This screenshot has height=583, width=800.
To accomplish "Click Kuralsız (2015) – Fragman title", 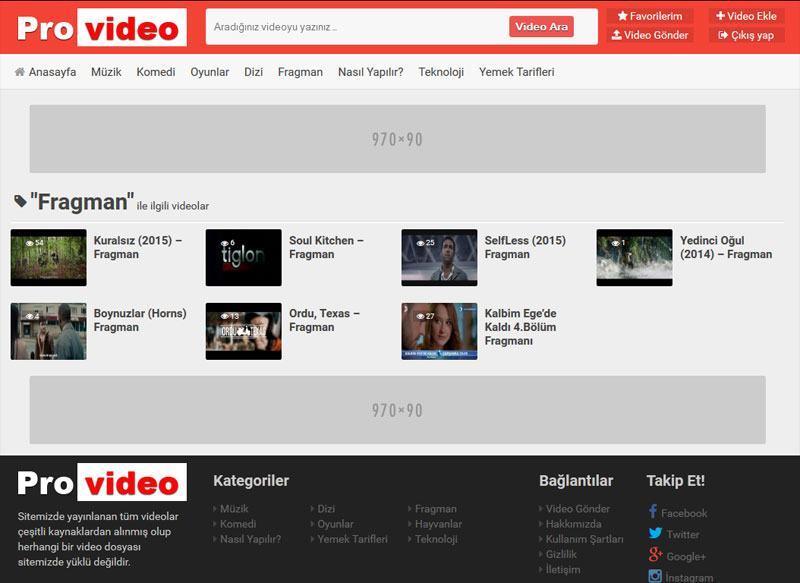I will (x=138, y=247).
